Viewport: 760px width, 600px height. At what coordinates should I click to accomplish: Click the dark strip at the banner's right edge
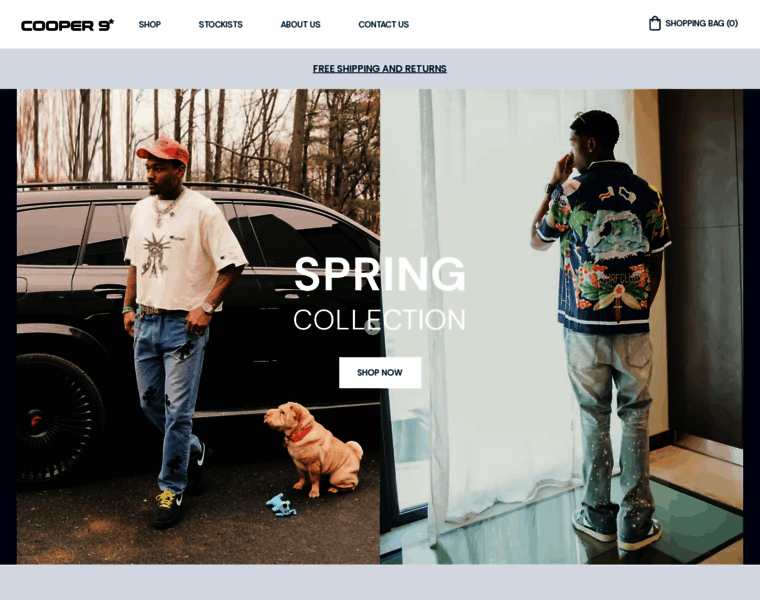click(751, 326)
